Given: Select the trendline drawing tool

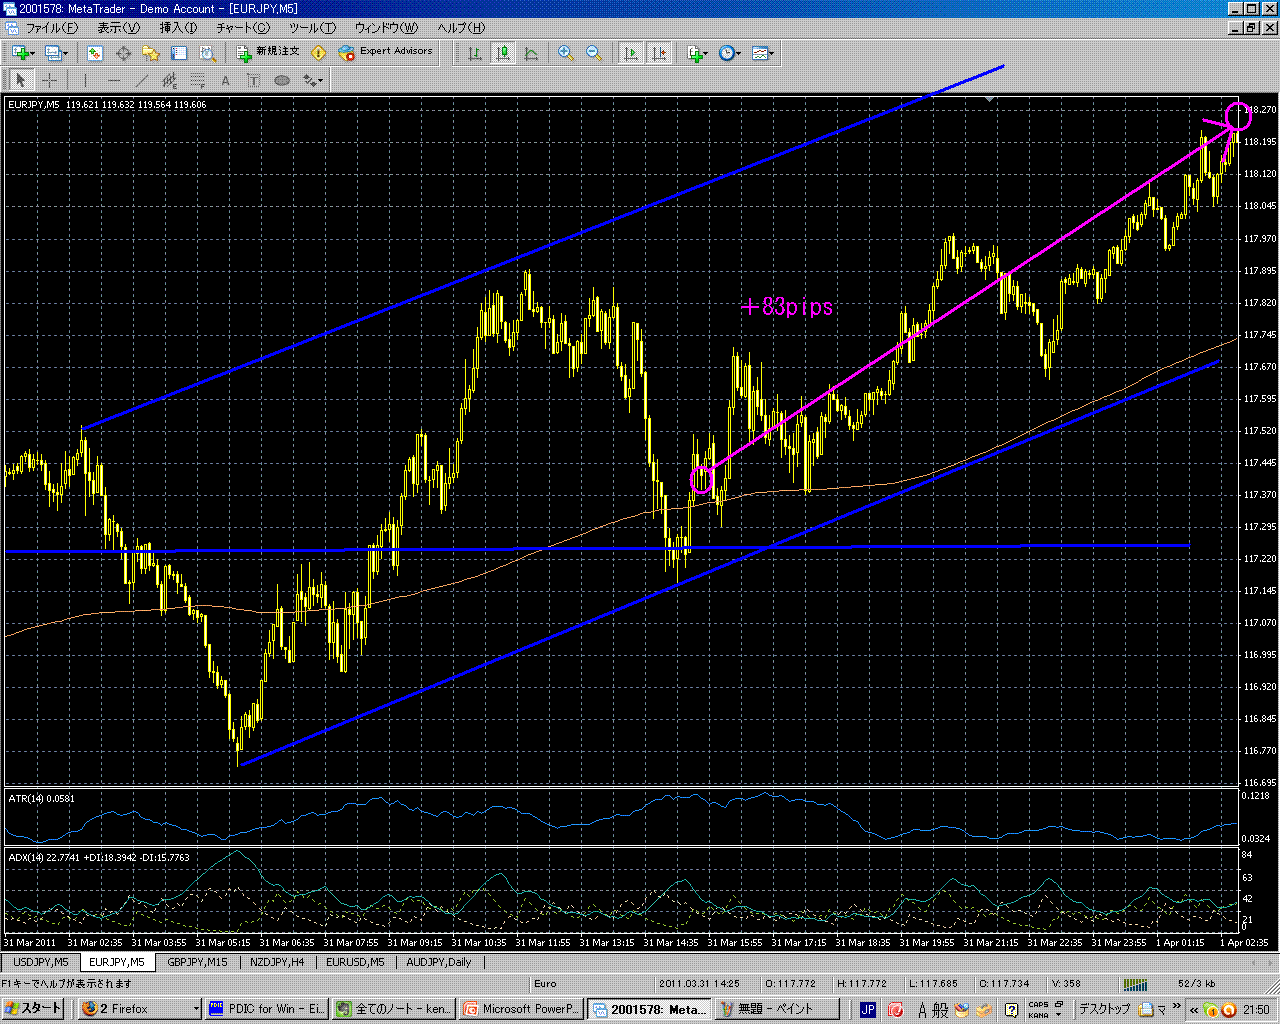Looking at the screenshot, I should pos(141,81).
